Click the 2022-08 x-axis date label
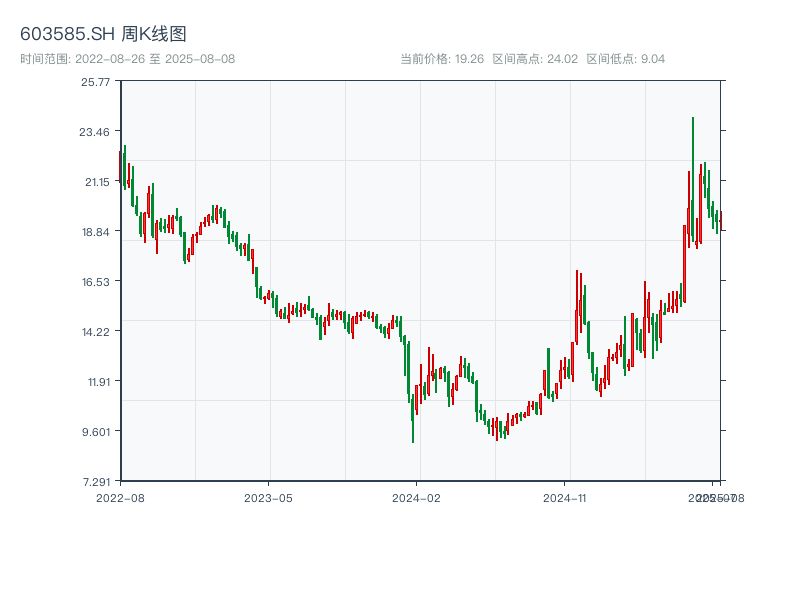The width and height of the screenshot is (800, 600). (120, 497)
